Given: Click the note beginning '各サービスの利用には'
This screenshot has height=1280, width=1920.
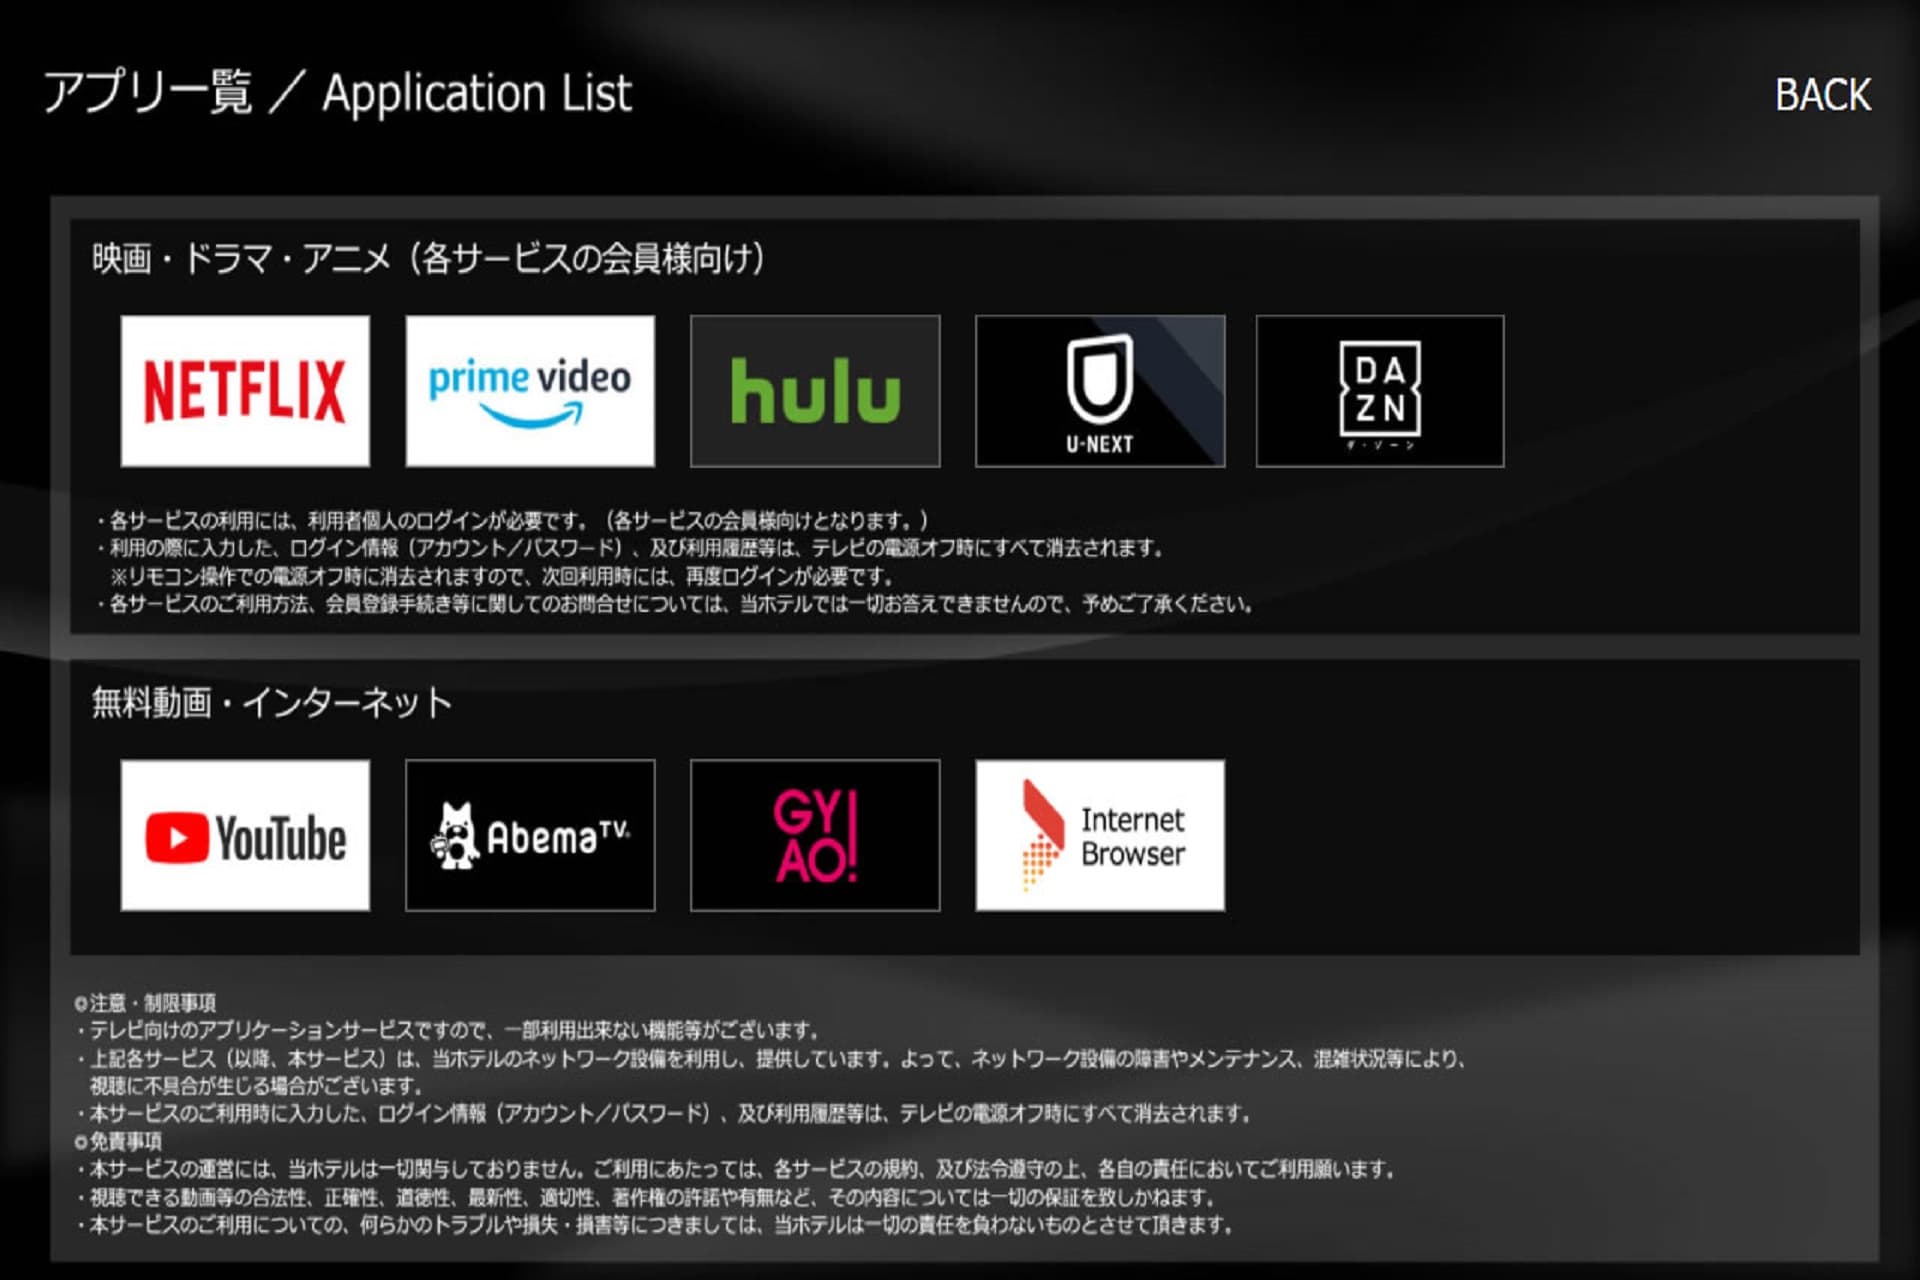Looking at the screenshot, I should coord(512,520).
